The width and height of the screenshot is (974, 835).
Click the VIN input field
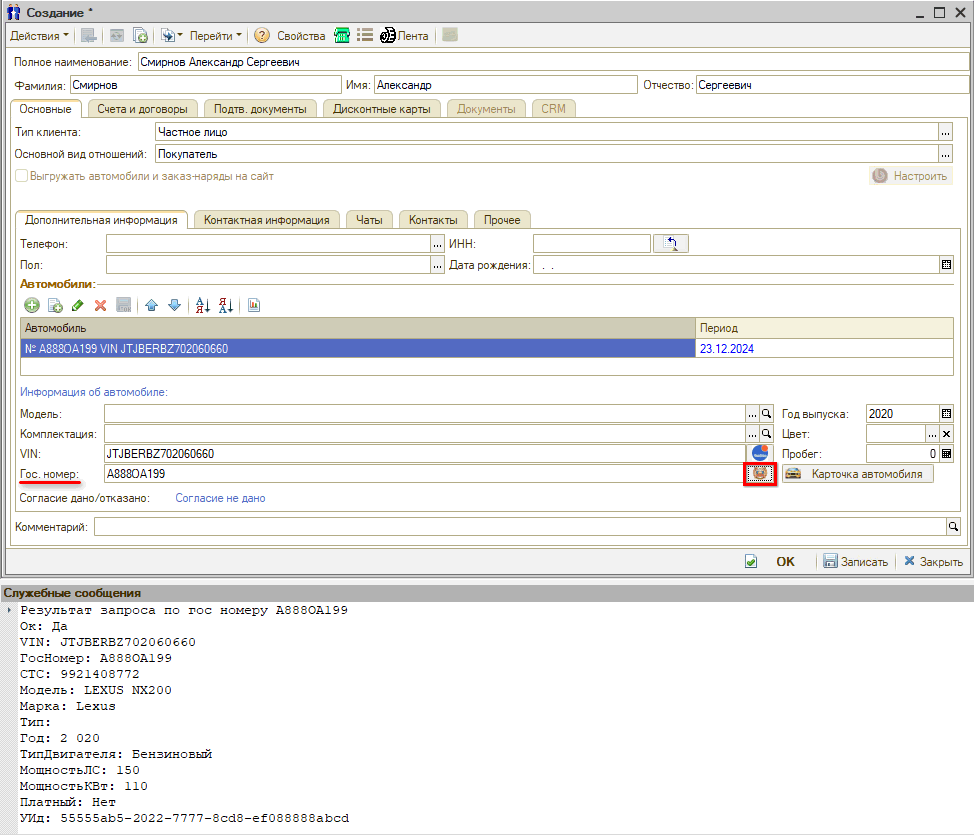coord(424,454)
